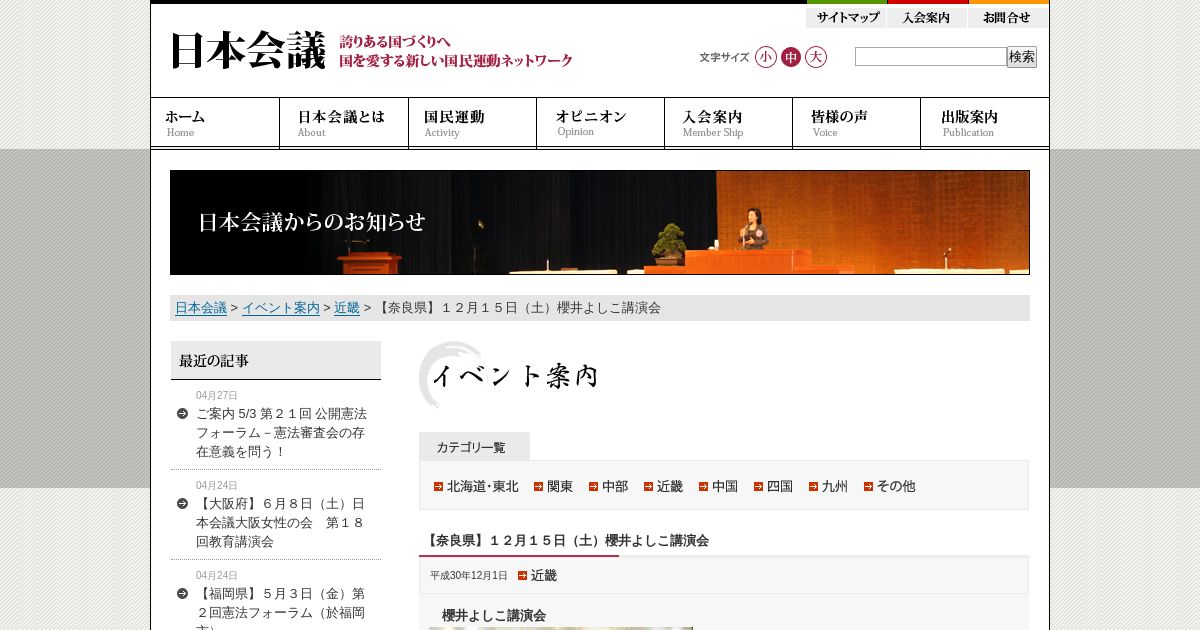Click イベント案内 breadcrumb link

[x=281, y=308]
